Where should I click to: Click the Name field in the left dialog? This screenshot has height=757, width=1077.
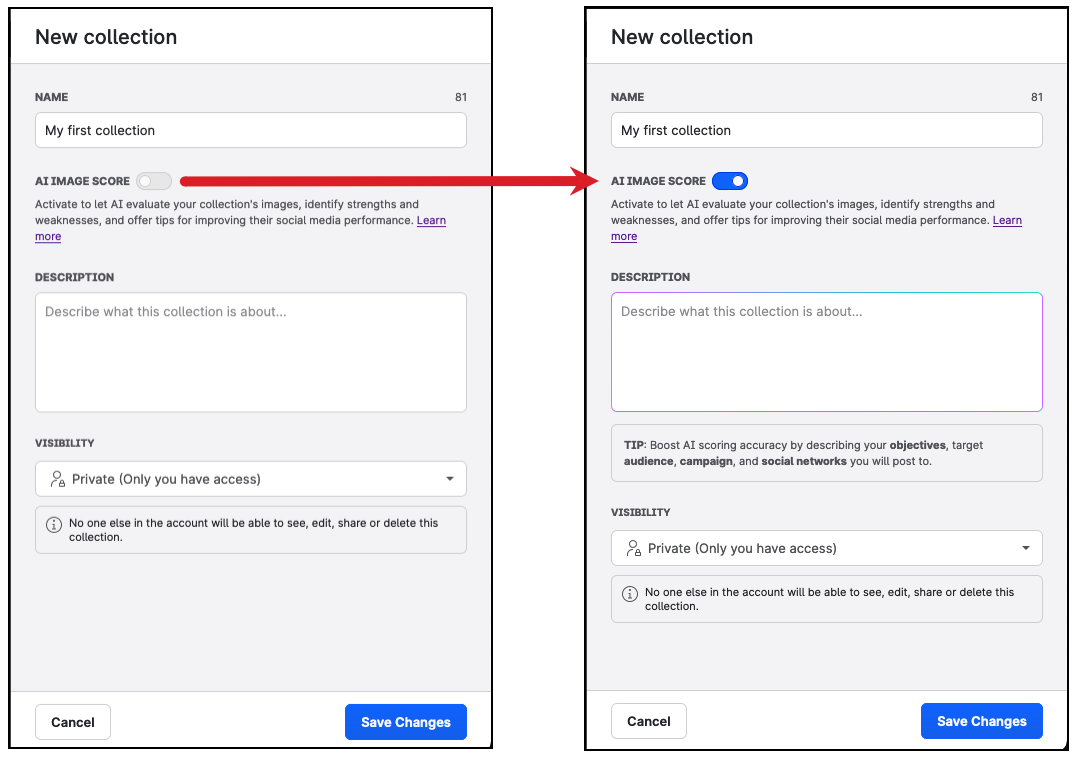pyautogui.click(x=250, y=130)
